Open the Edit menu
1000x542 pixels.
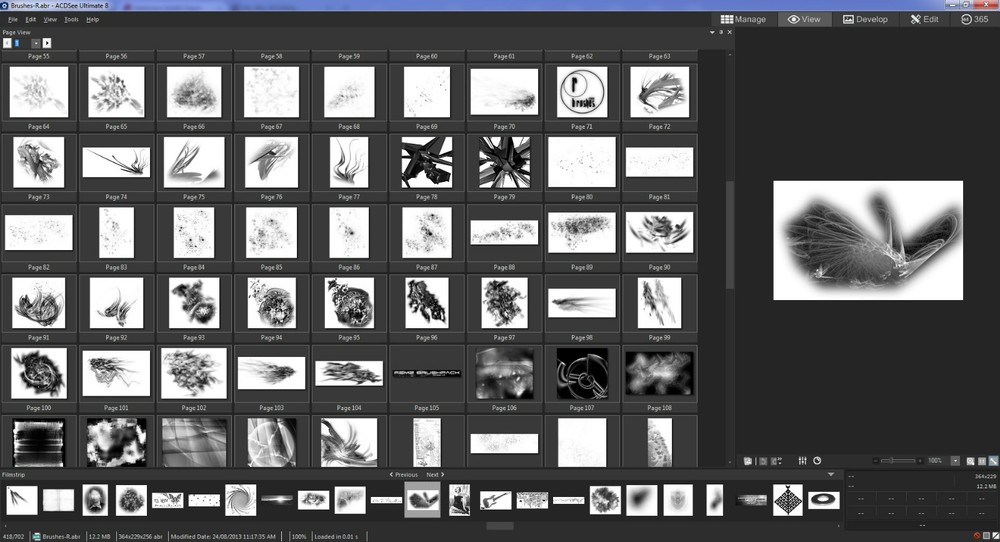click(x=31, y=20)
